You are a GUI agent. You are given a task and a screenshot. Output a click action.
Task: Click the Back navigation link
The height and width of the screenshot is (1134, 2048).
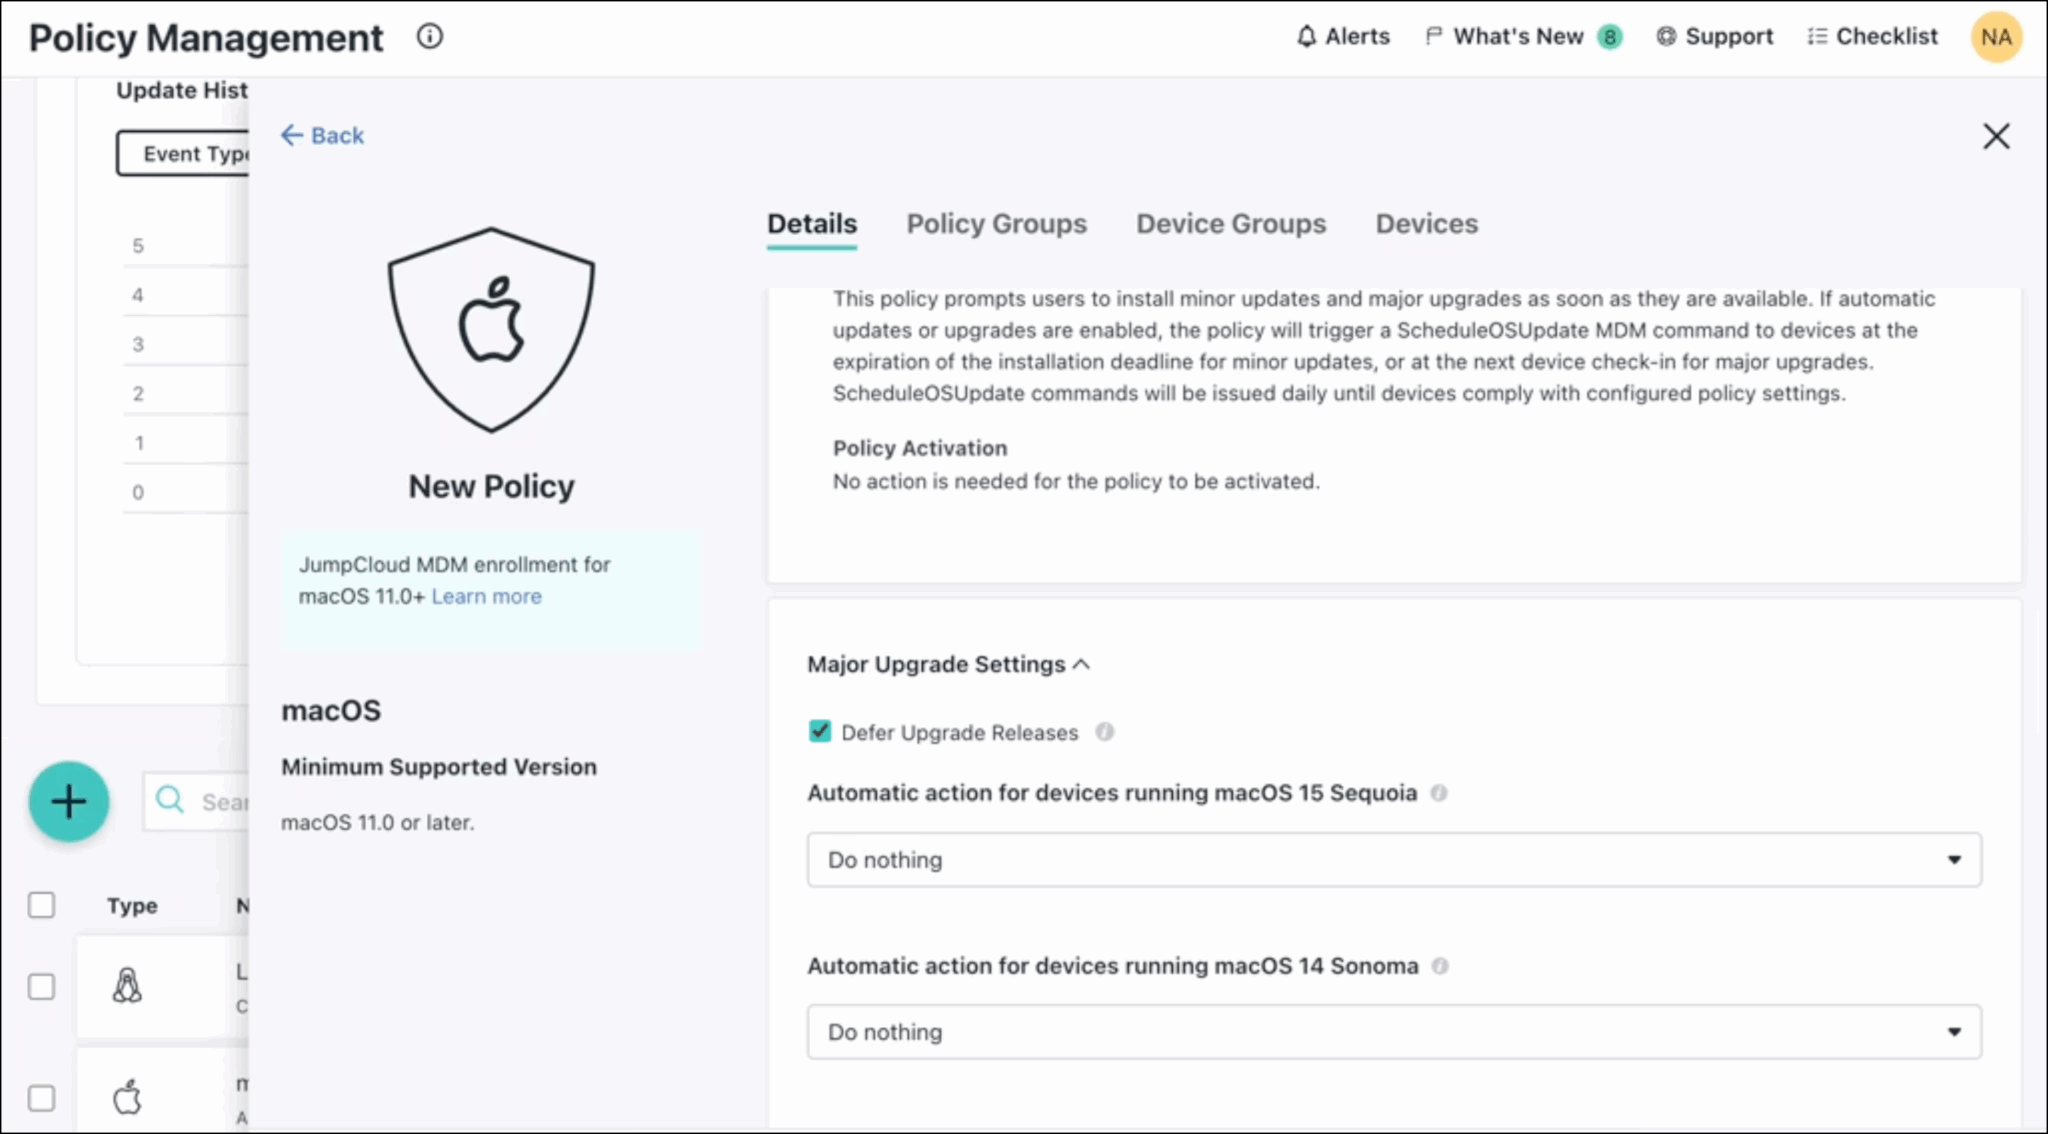coord(322,135)
